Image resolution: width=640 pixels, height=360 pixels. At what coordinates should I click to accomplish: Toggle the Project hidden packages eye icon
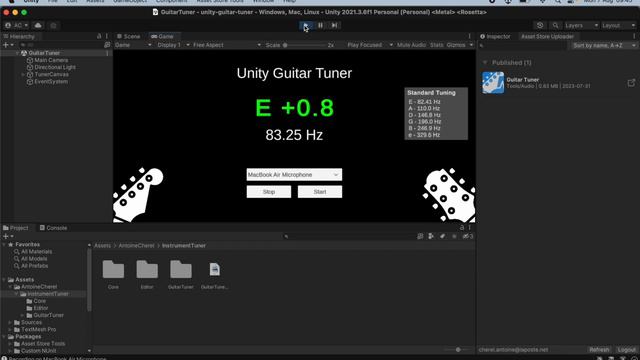point(468,236)
